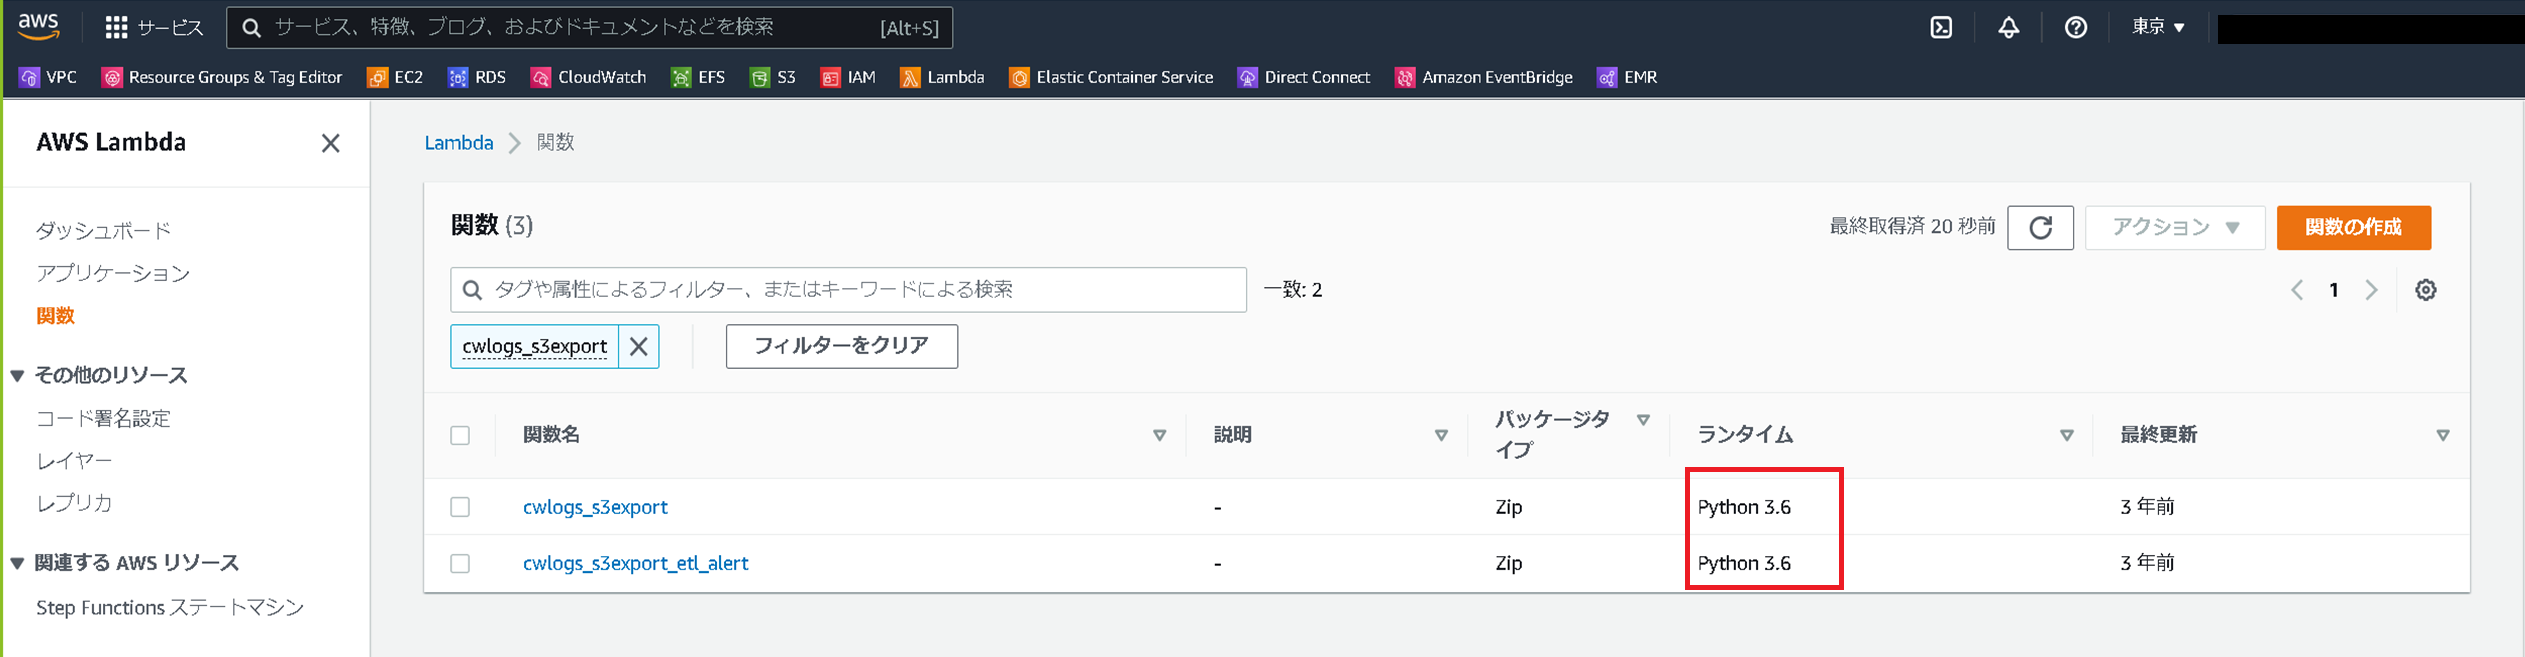This screenshot has height=657, width=2525.
Task: Open Lambda shortcut in favorites bar
Action: (x=942, y=77)
